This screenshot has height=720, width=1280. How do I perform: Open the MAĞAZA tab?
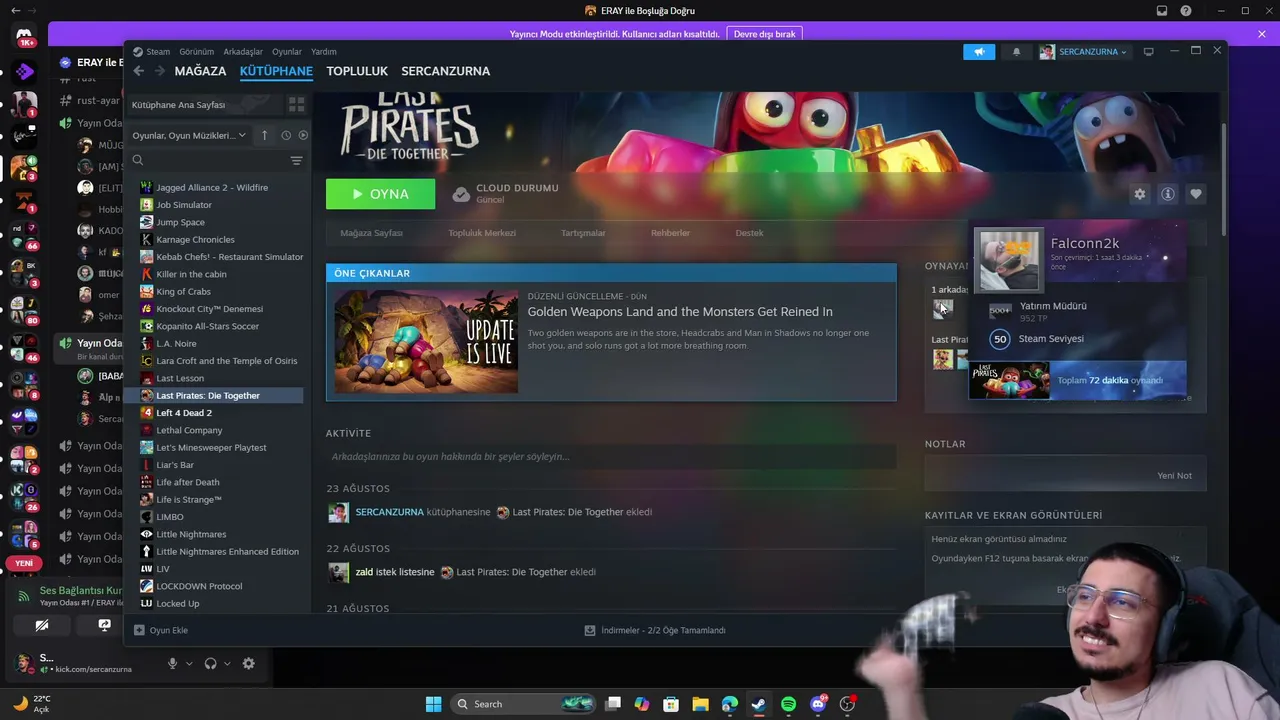(x=200, y=71)
